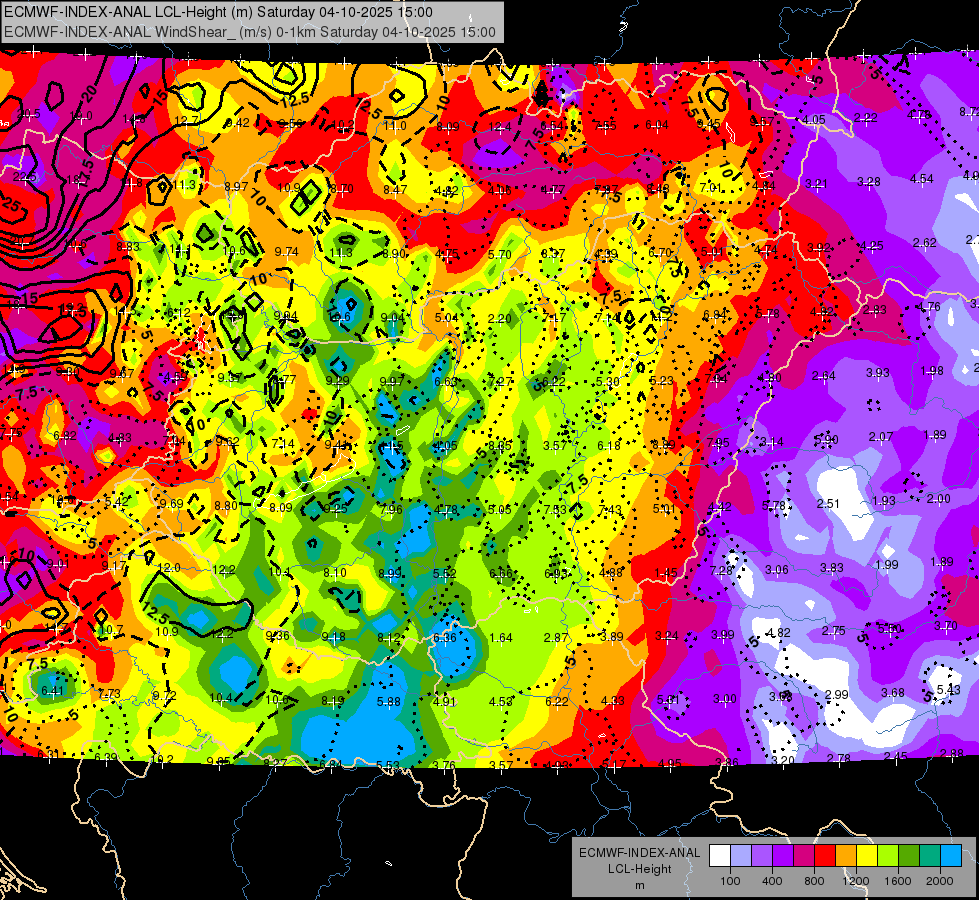Viewport: 979px width, 900px height.
Task: Click the grid value 3.83
Action: click(832, 567)
